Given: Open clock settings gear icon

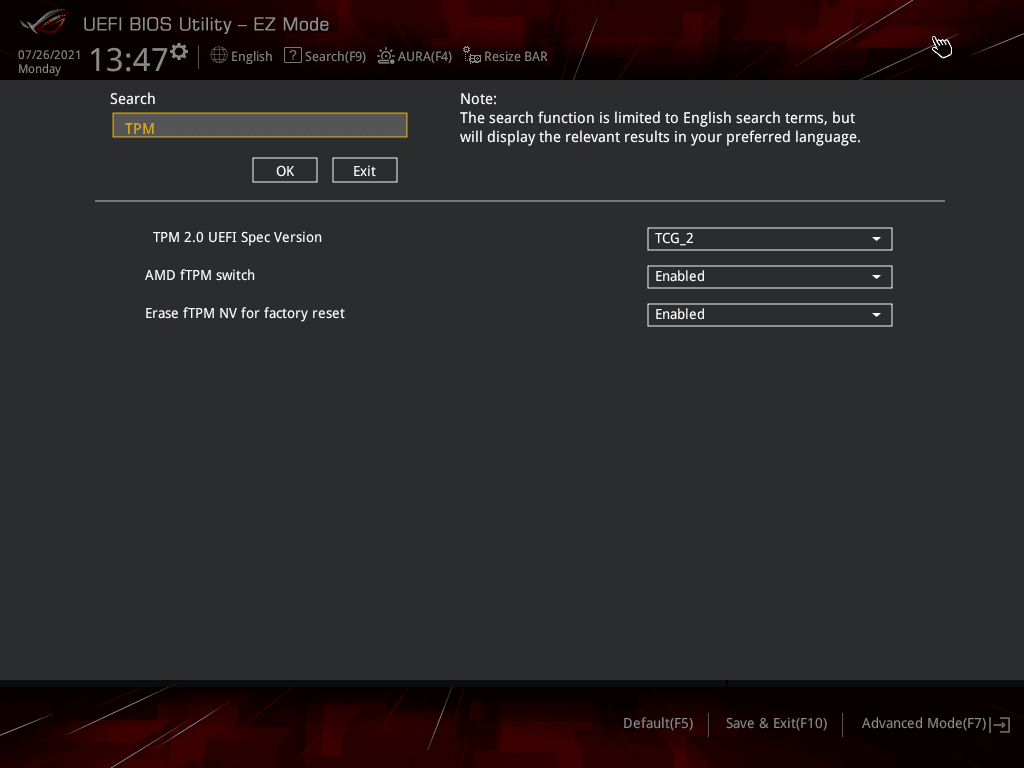Looking at the screenshot, I should pyautogui.click(x=179, y=52).
